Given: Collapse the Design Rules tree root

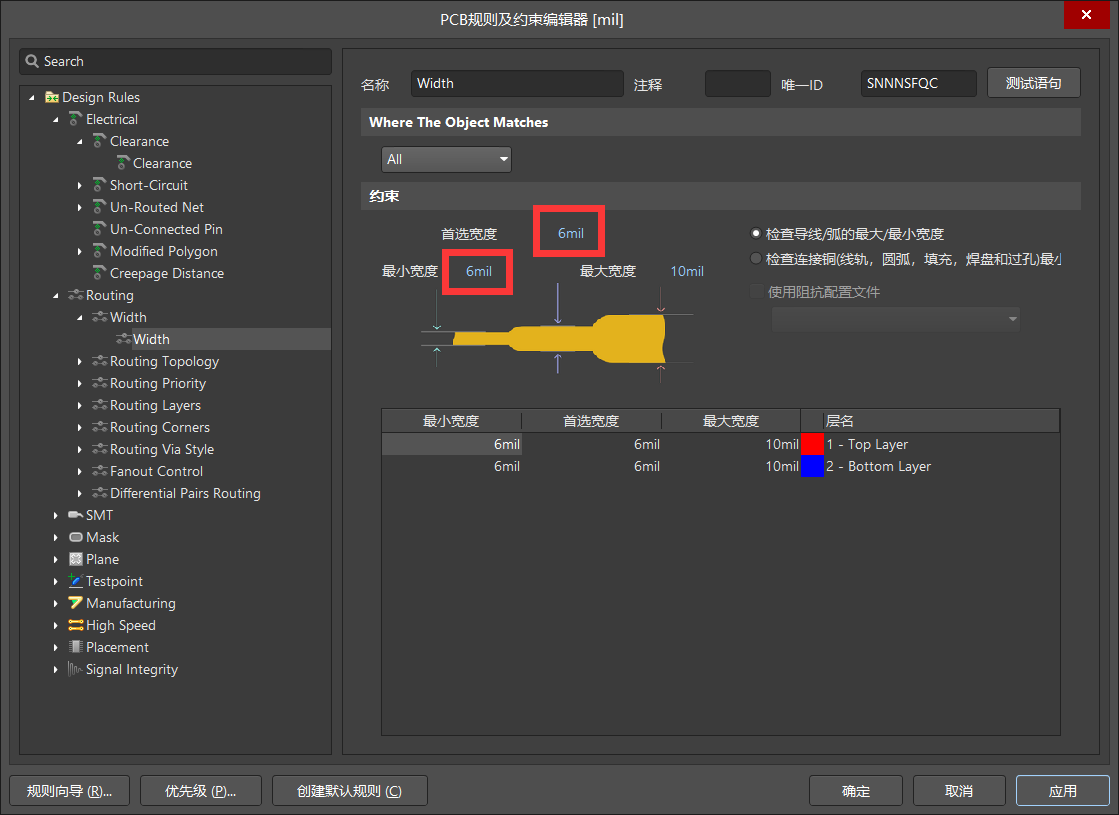Looking at the screenshot, I should coord(31,97).
